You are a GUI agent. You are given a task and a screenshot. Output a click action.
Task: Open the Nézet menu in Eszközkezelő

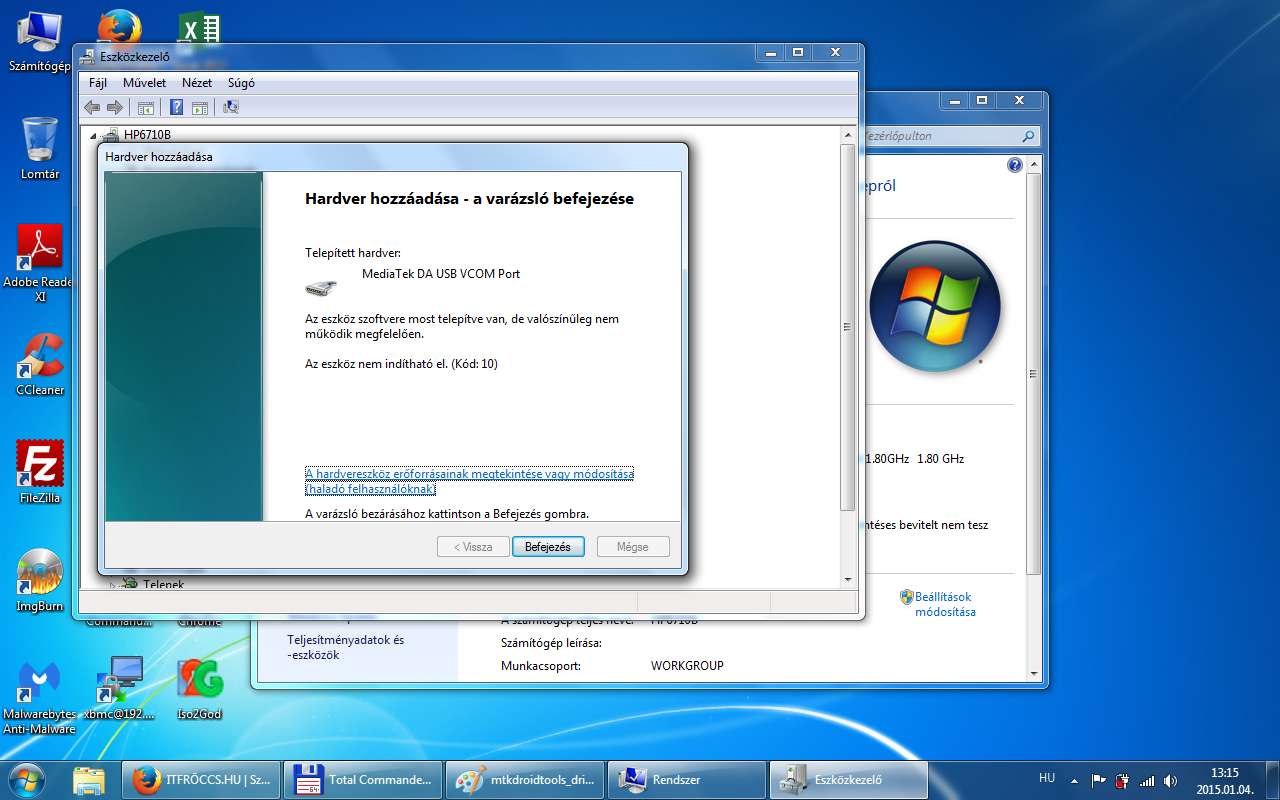coord(196,83)
